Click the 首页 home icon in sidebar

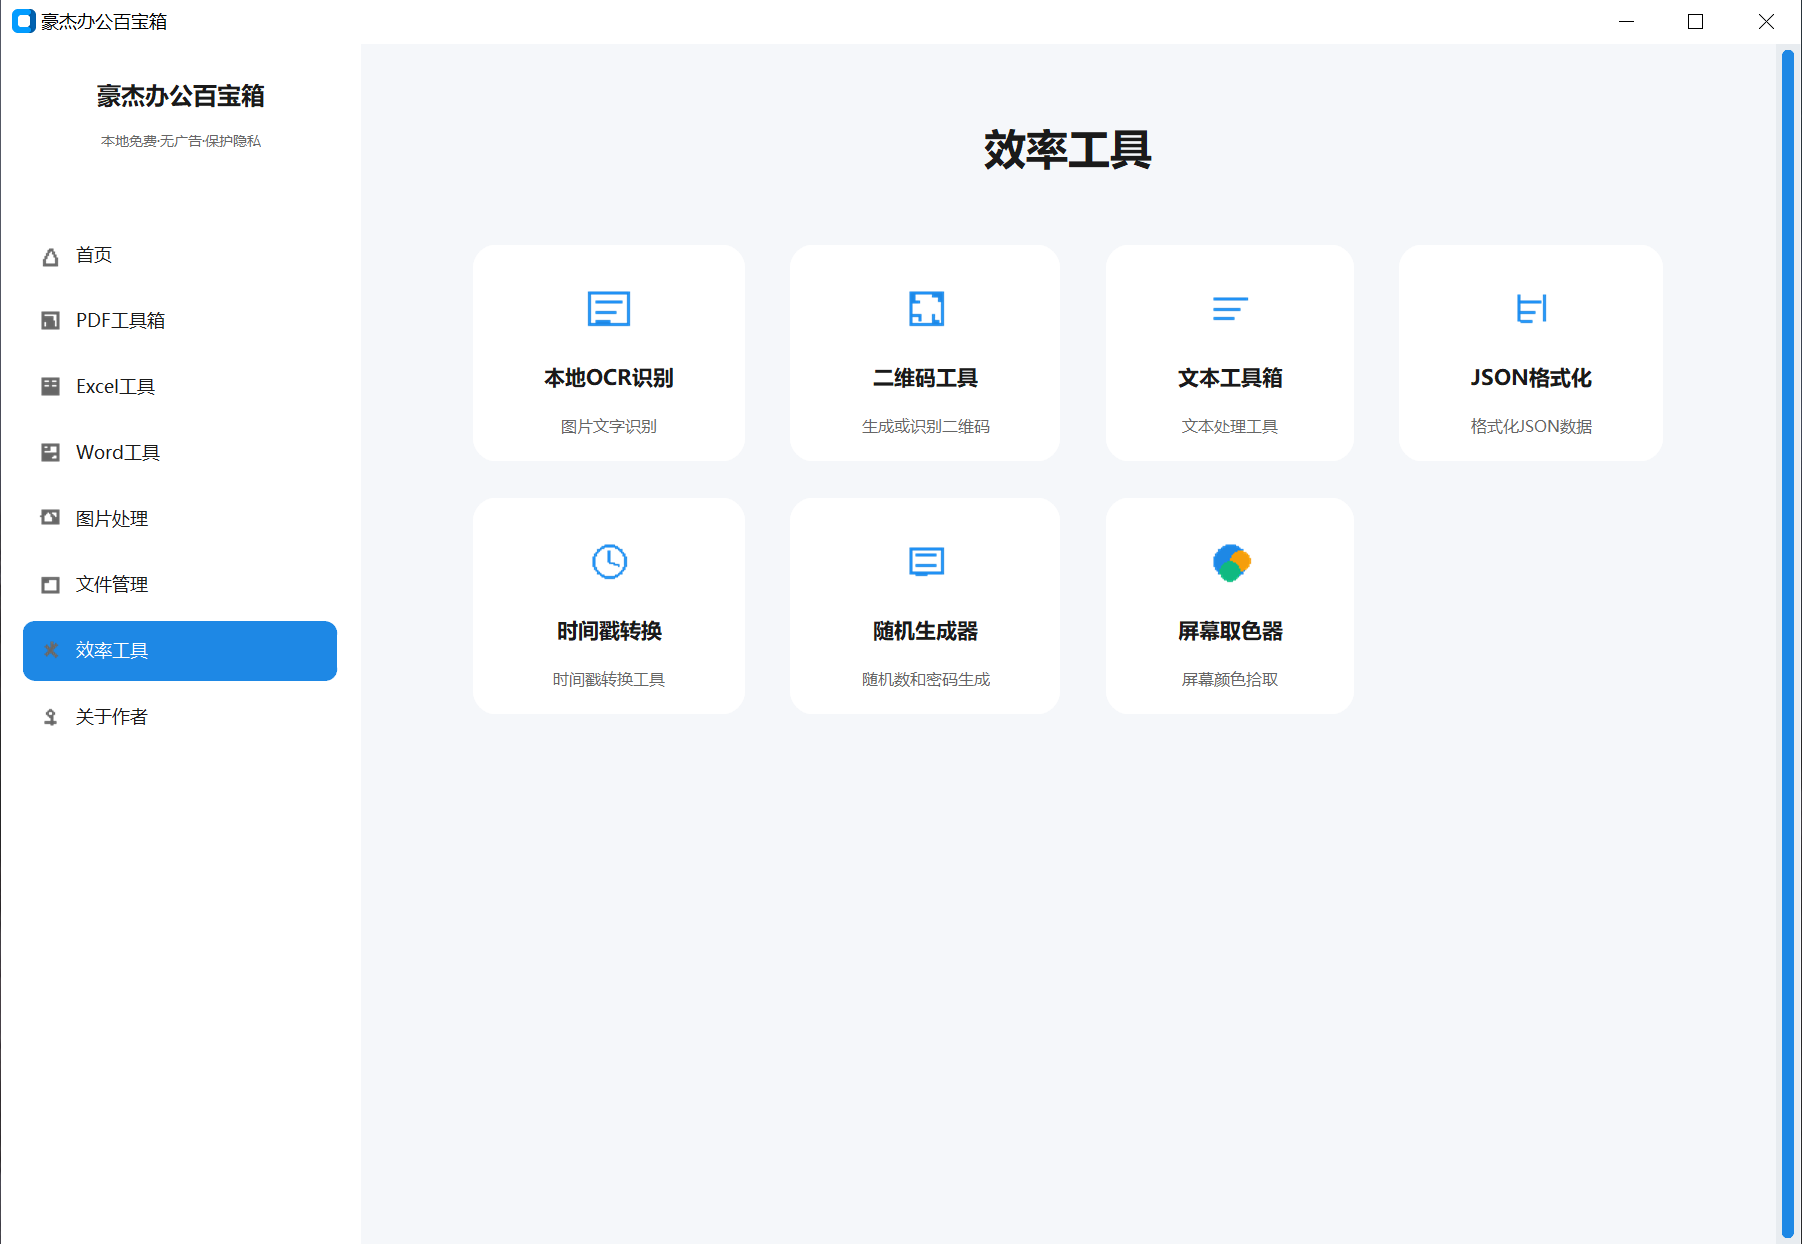coord(50,257)
